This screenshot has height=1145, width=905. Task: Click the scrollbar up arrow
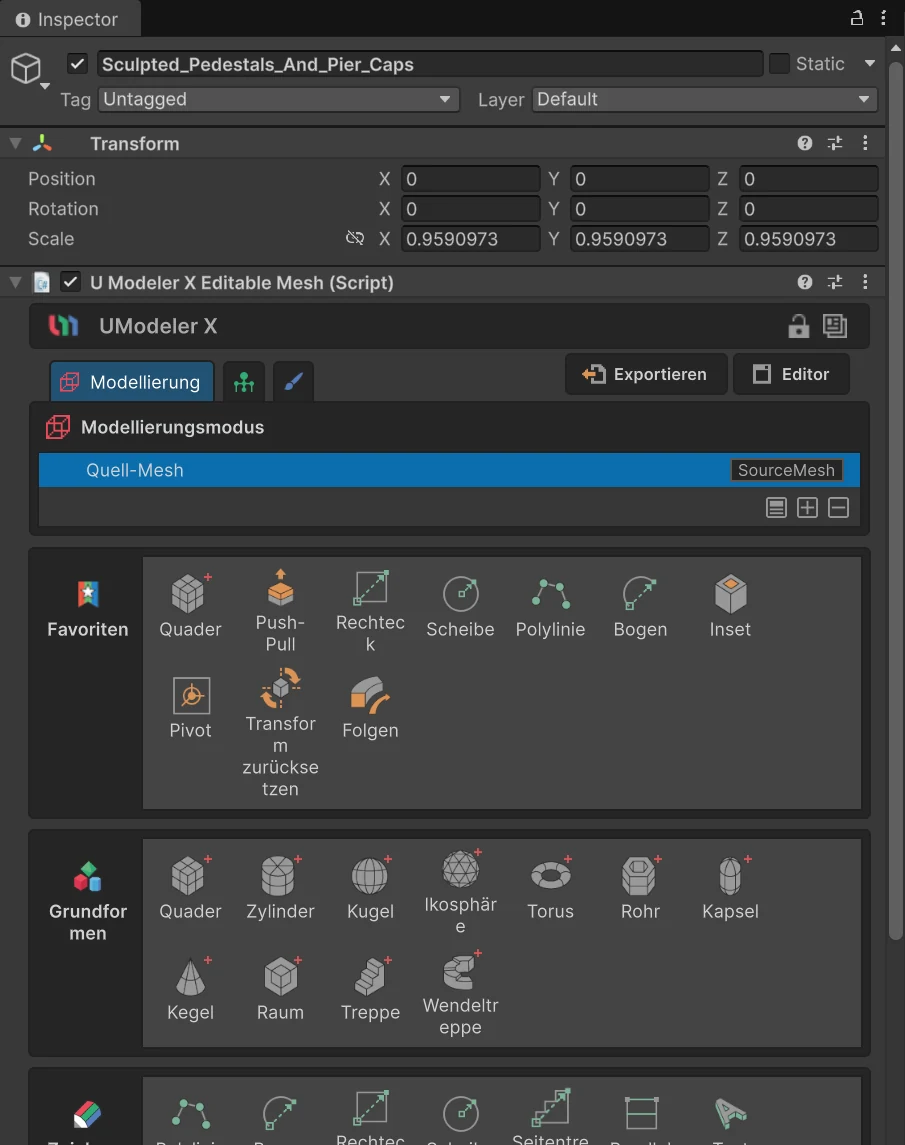pos(896,48)
